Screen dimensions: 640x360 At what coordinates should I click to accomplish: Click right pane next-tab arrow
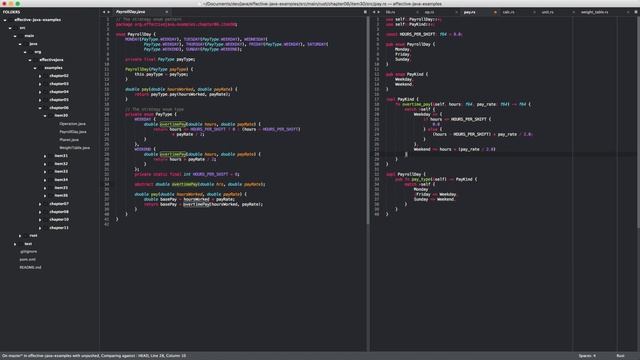(x=379, y=12)
